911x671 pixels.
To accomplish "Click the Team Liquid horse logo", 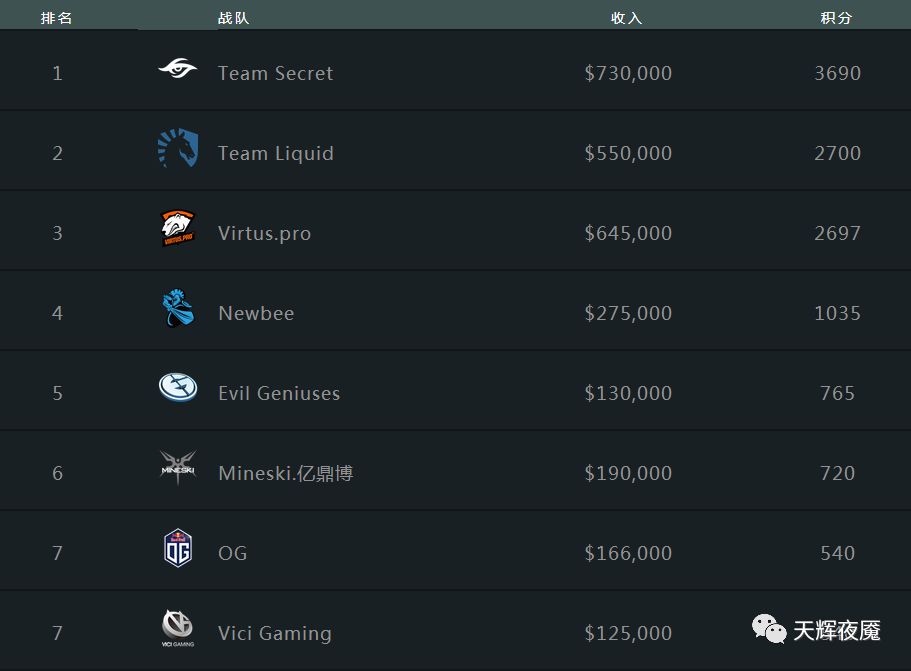I will [178, 148].
